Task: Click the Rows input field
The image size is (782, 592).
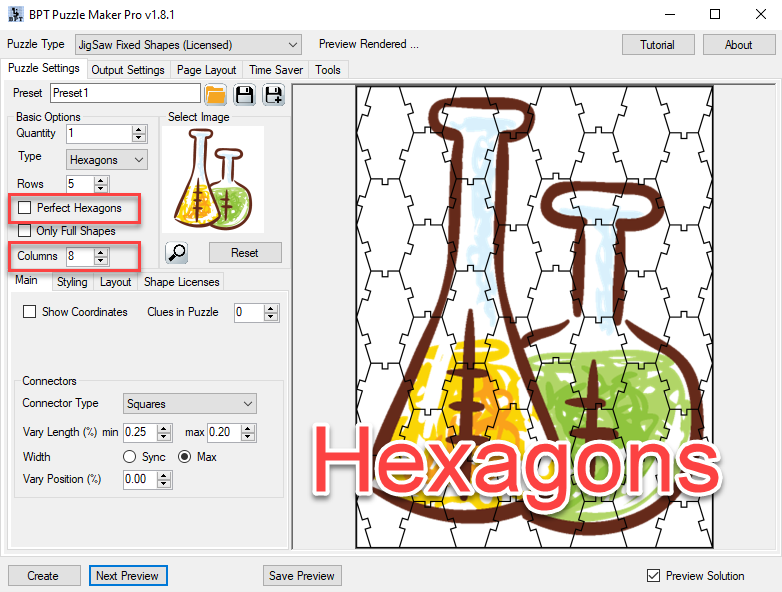Action: click(x=81, y=184)
